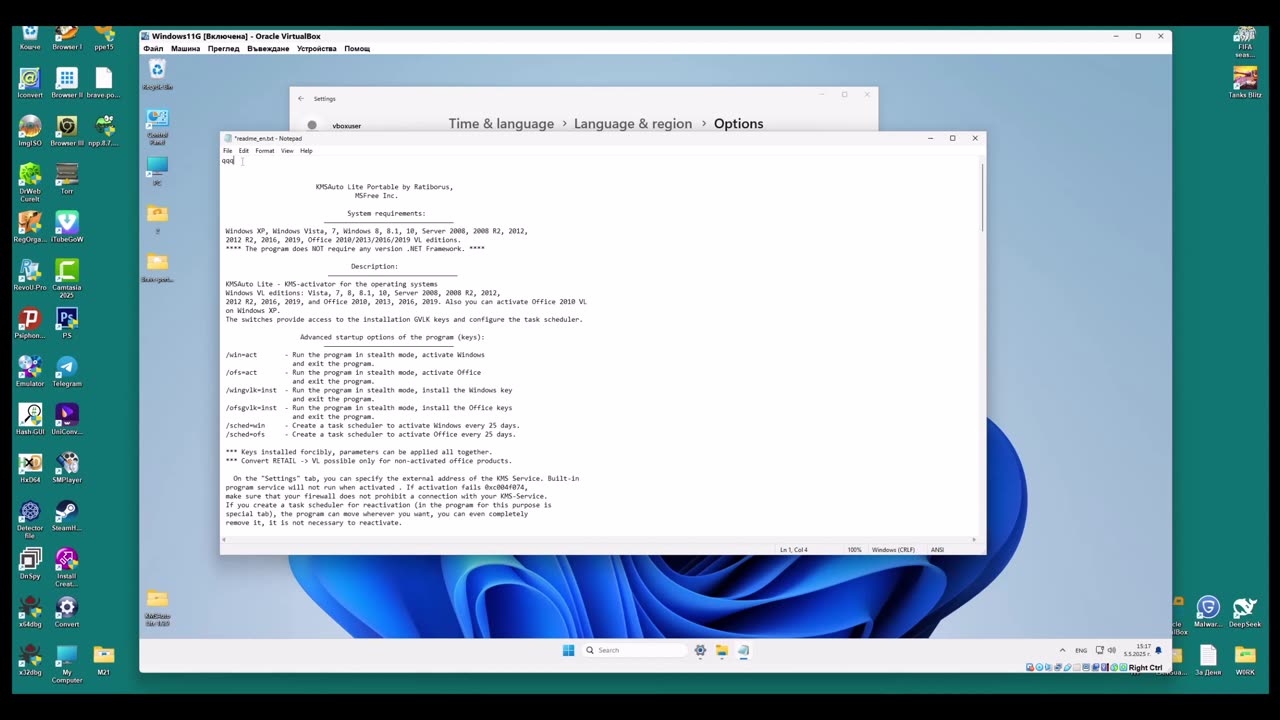Click Notepad vertical scrollbar thumb
1280x720 pixels.
tap(982, 198)
